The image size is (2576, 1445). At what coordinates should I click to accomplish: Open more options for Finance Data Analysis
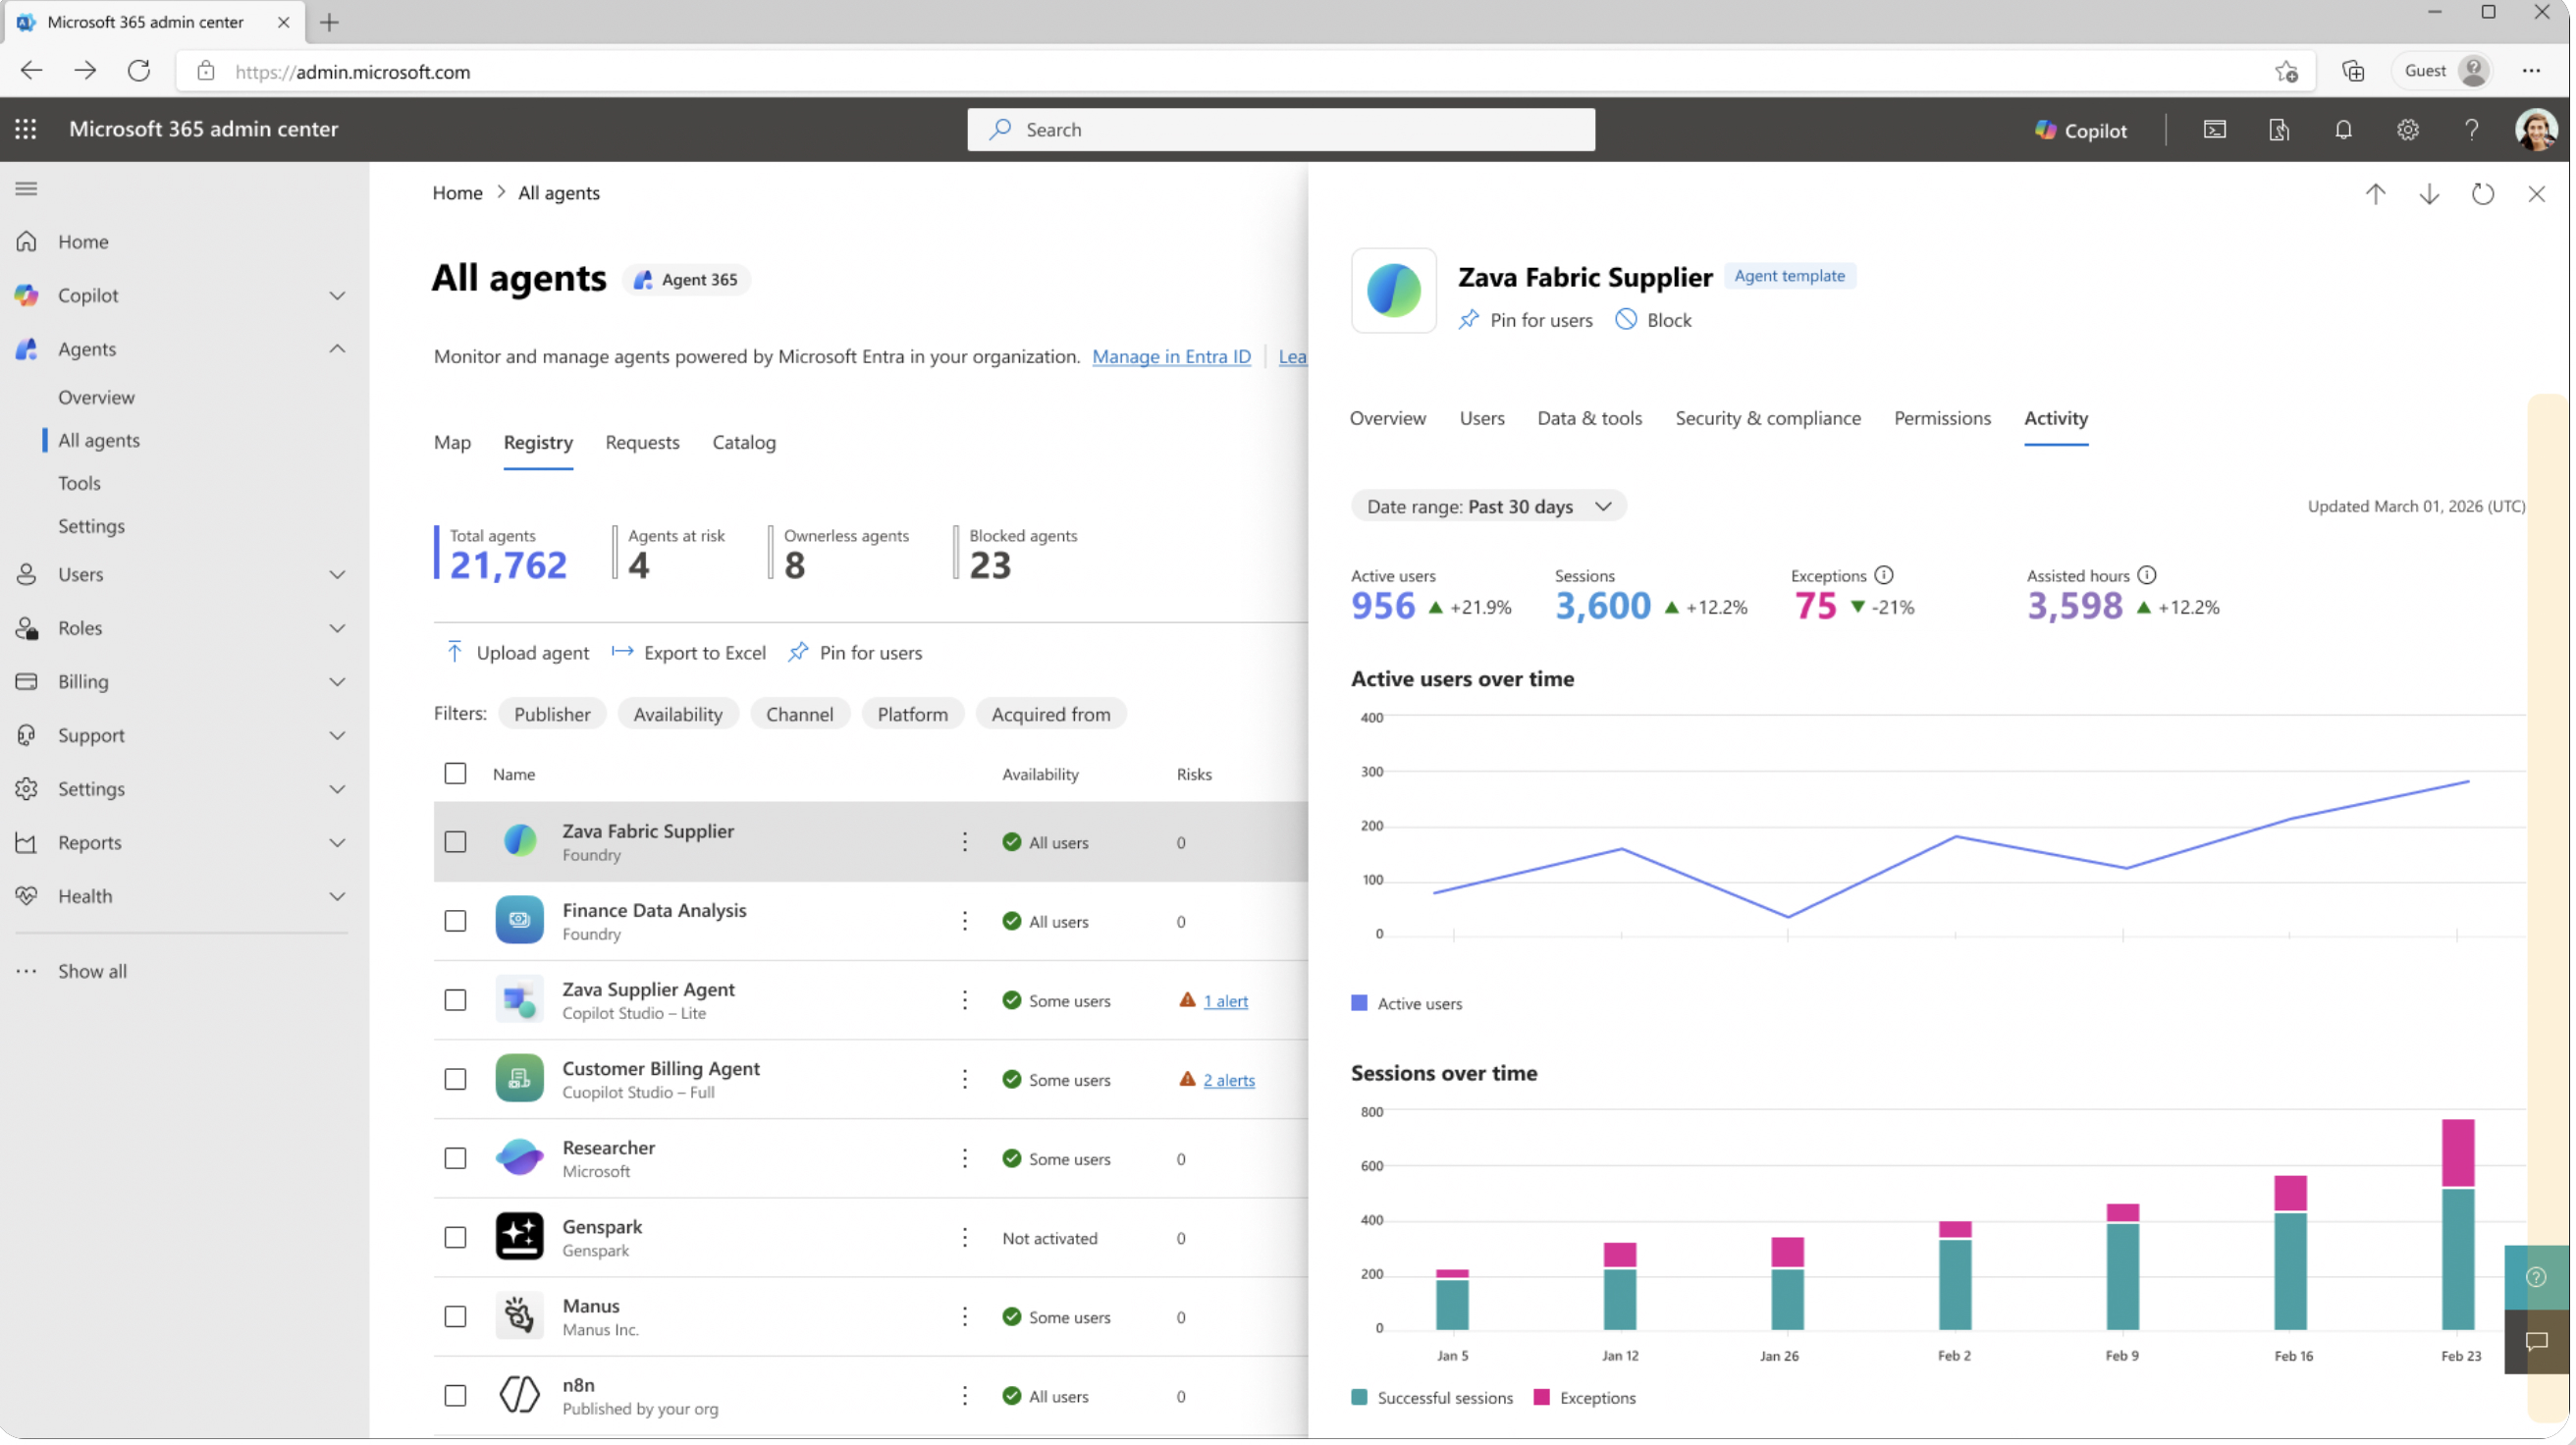tap(965, 921)
